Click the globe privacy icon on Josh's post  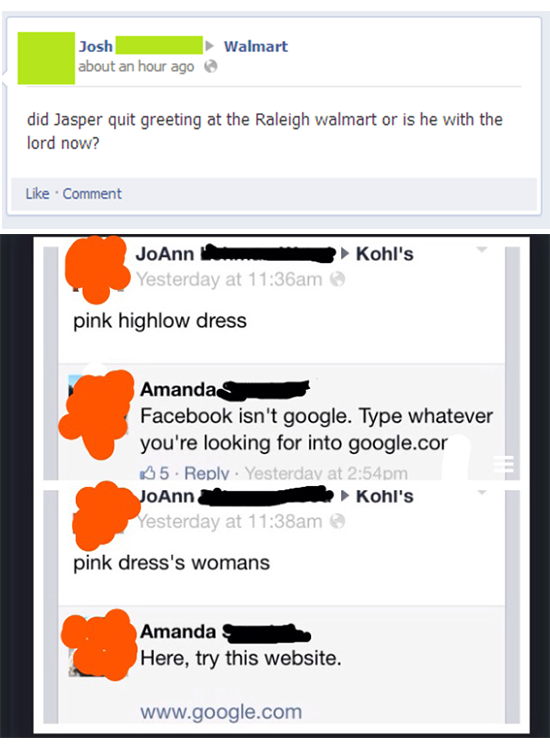(211, 66)
